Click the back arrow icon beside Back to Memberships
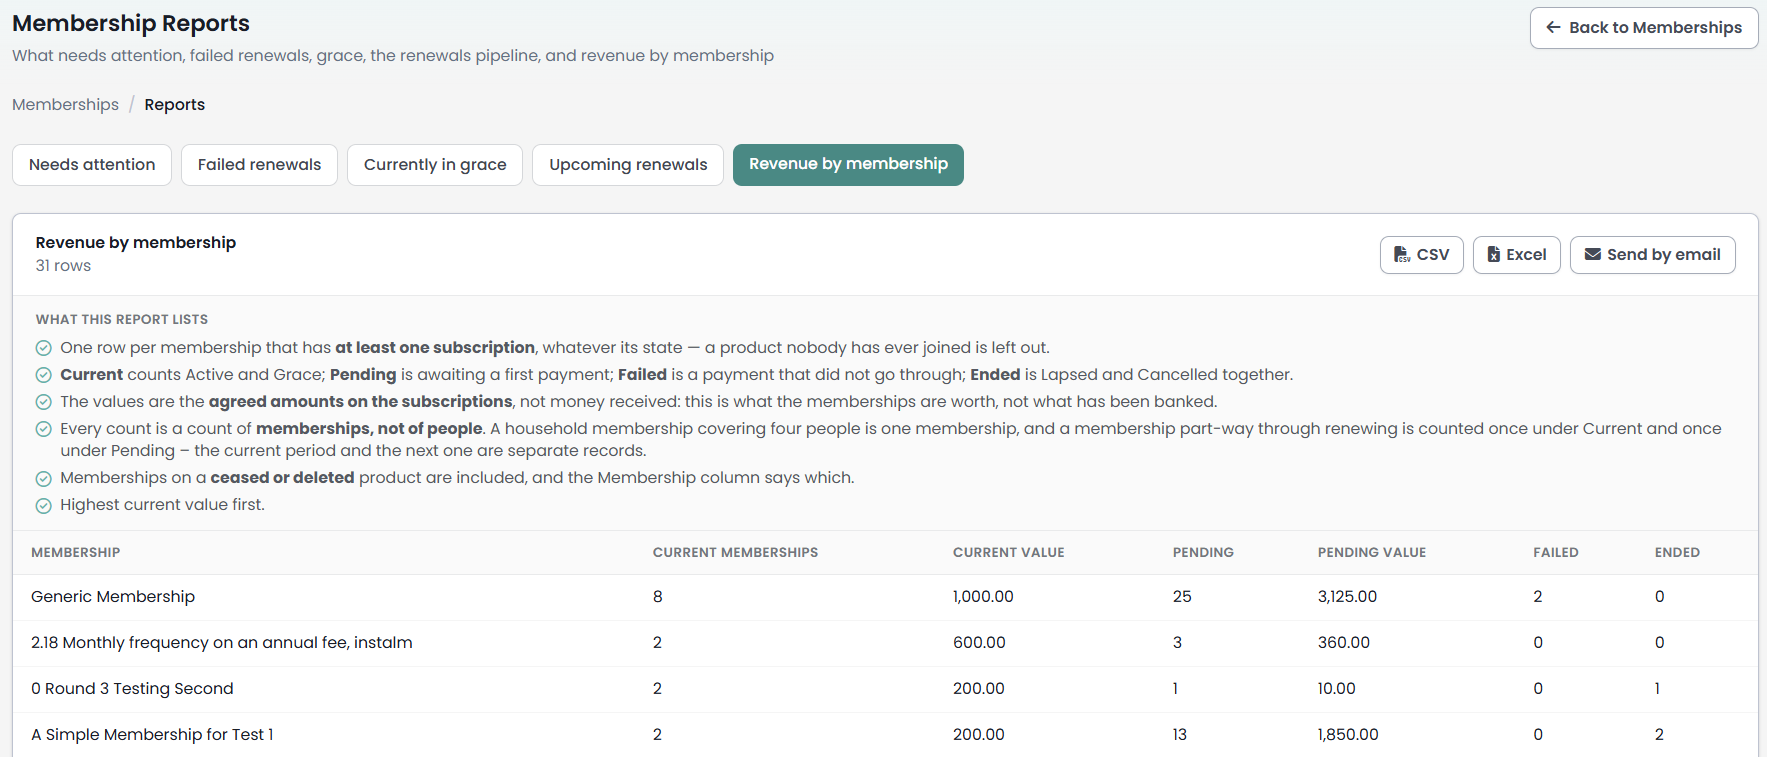 click(x=1553, y=28)
